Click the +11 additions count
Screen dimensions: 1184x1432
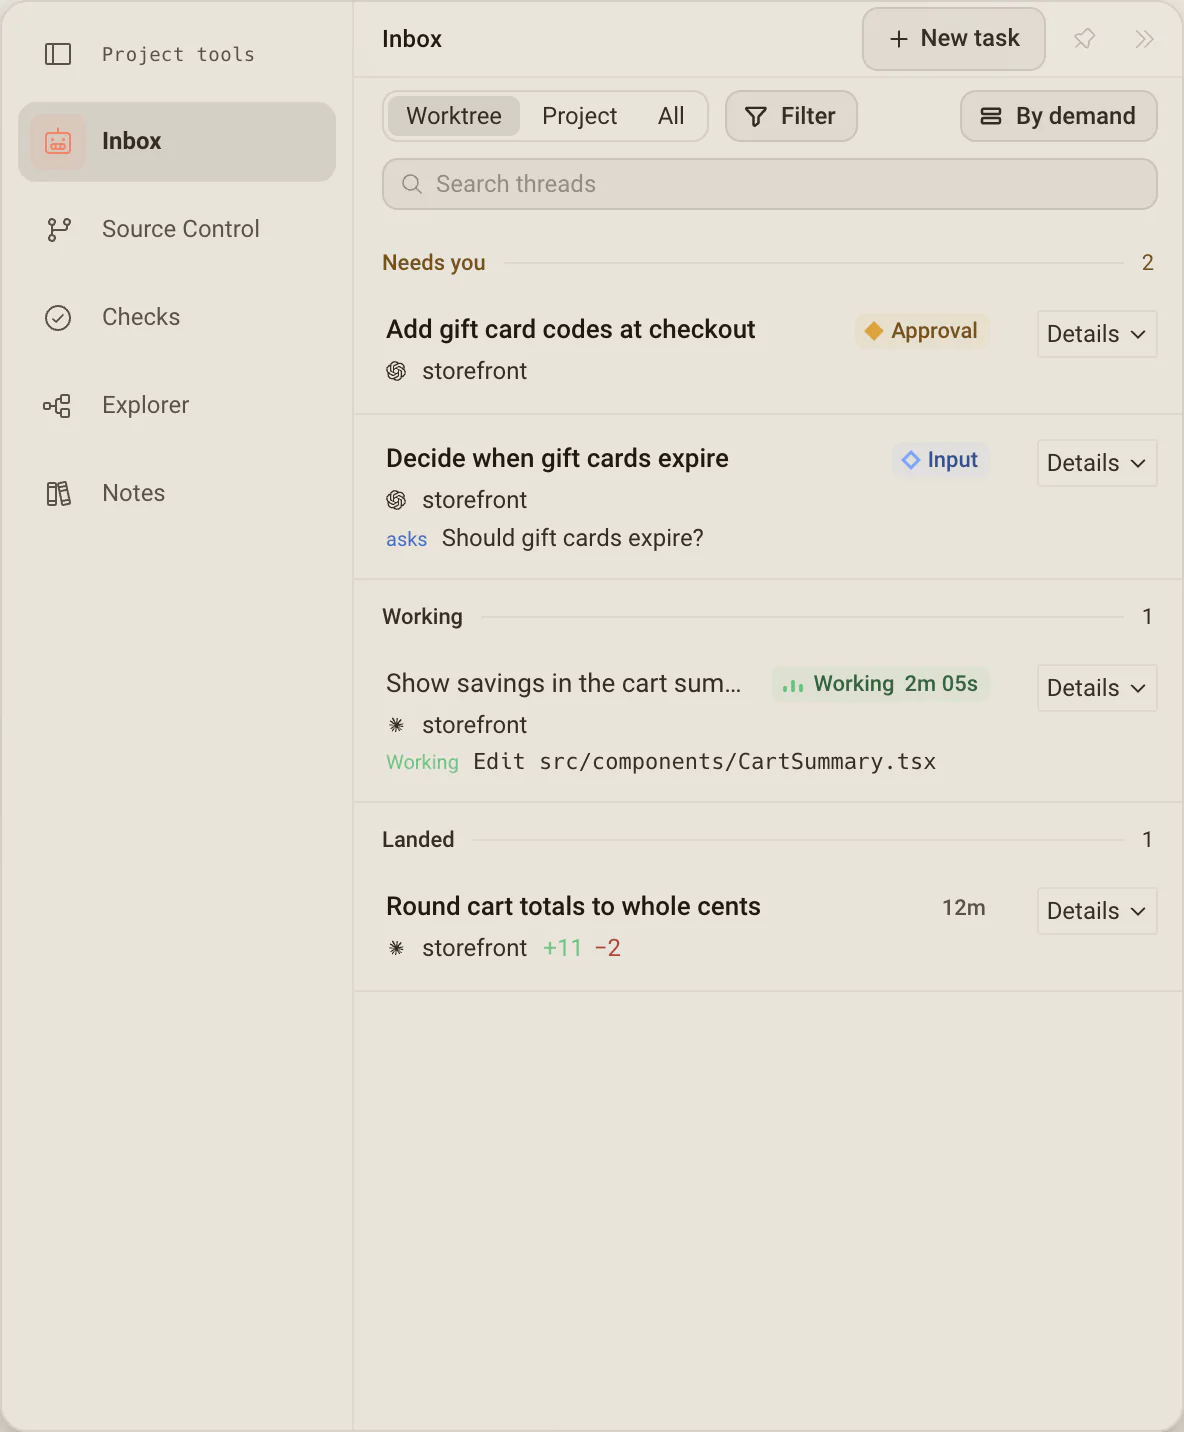coord(562,948)
